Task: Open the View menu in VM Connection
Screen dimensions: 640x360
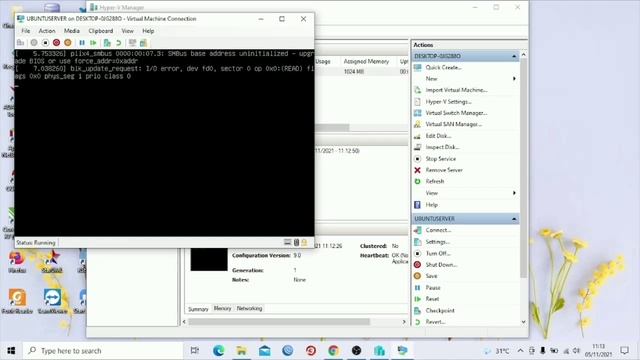Action: pos(127,31)
